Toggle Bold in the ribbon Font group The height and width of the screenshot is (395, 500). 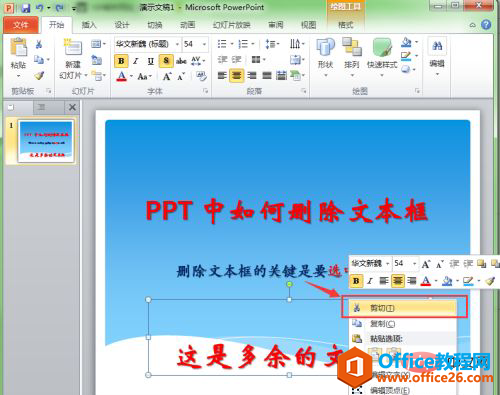[x=121, y=61]
